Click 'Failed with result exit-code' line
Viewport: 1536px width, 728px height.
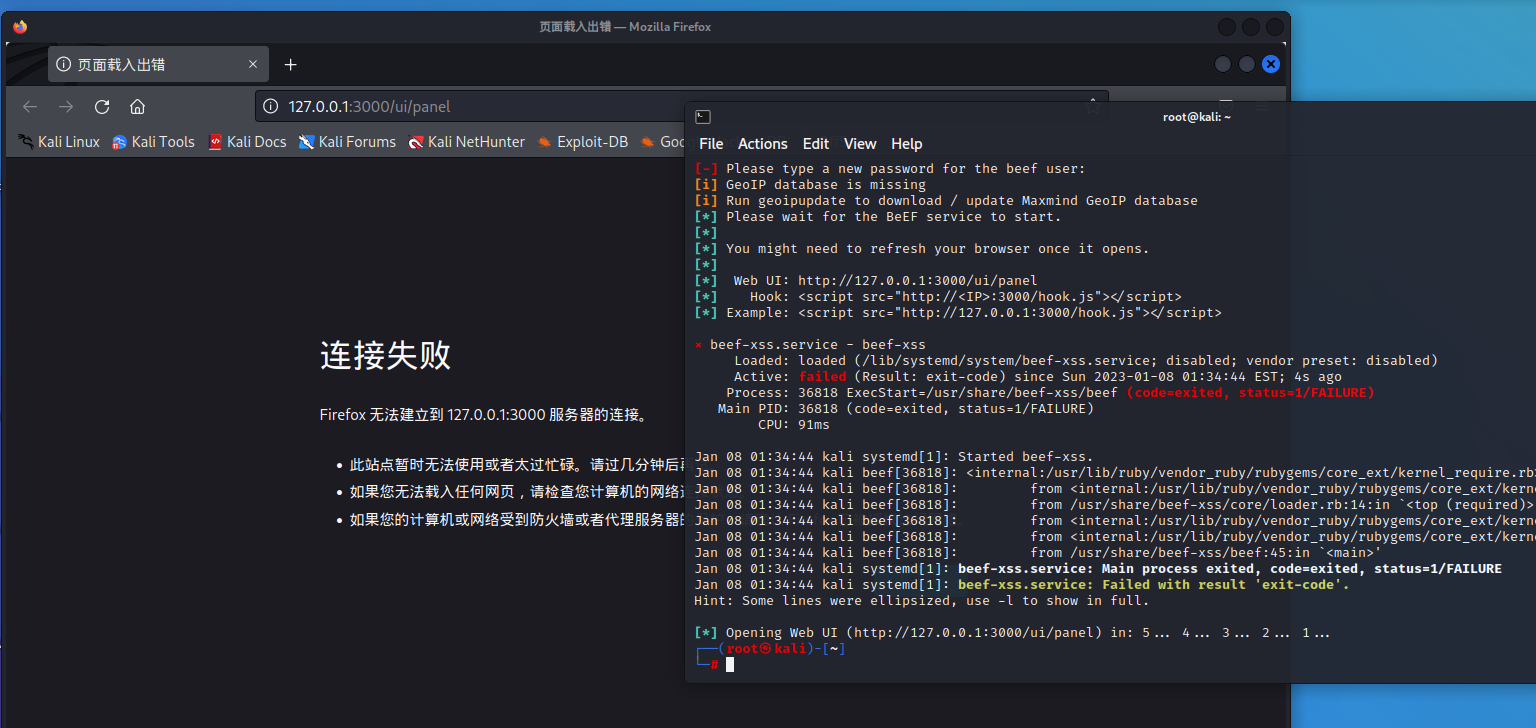tap(1022, 584)
